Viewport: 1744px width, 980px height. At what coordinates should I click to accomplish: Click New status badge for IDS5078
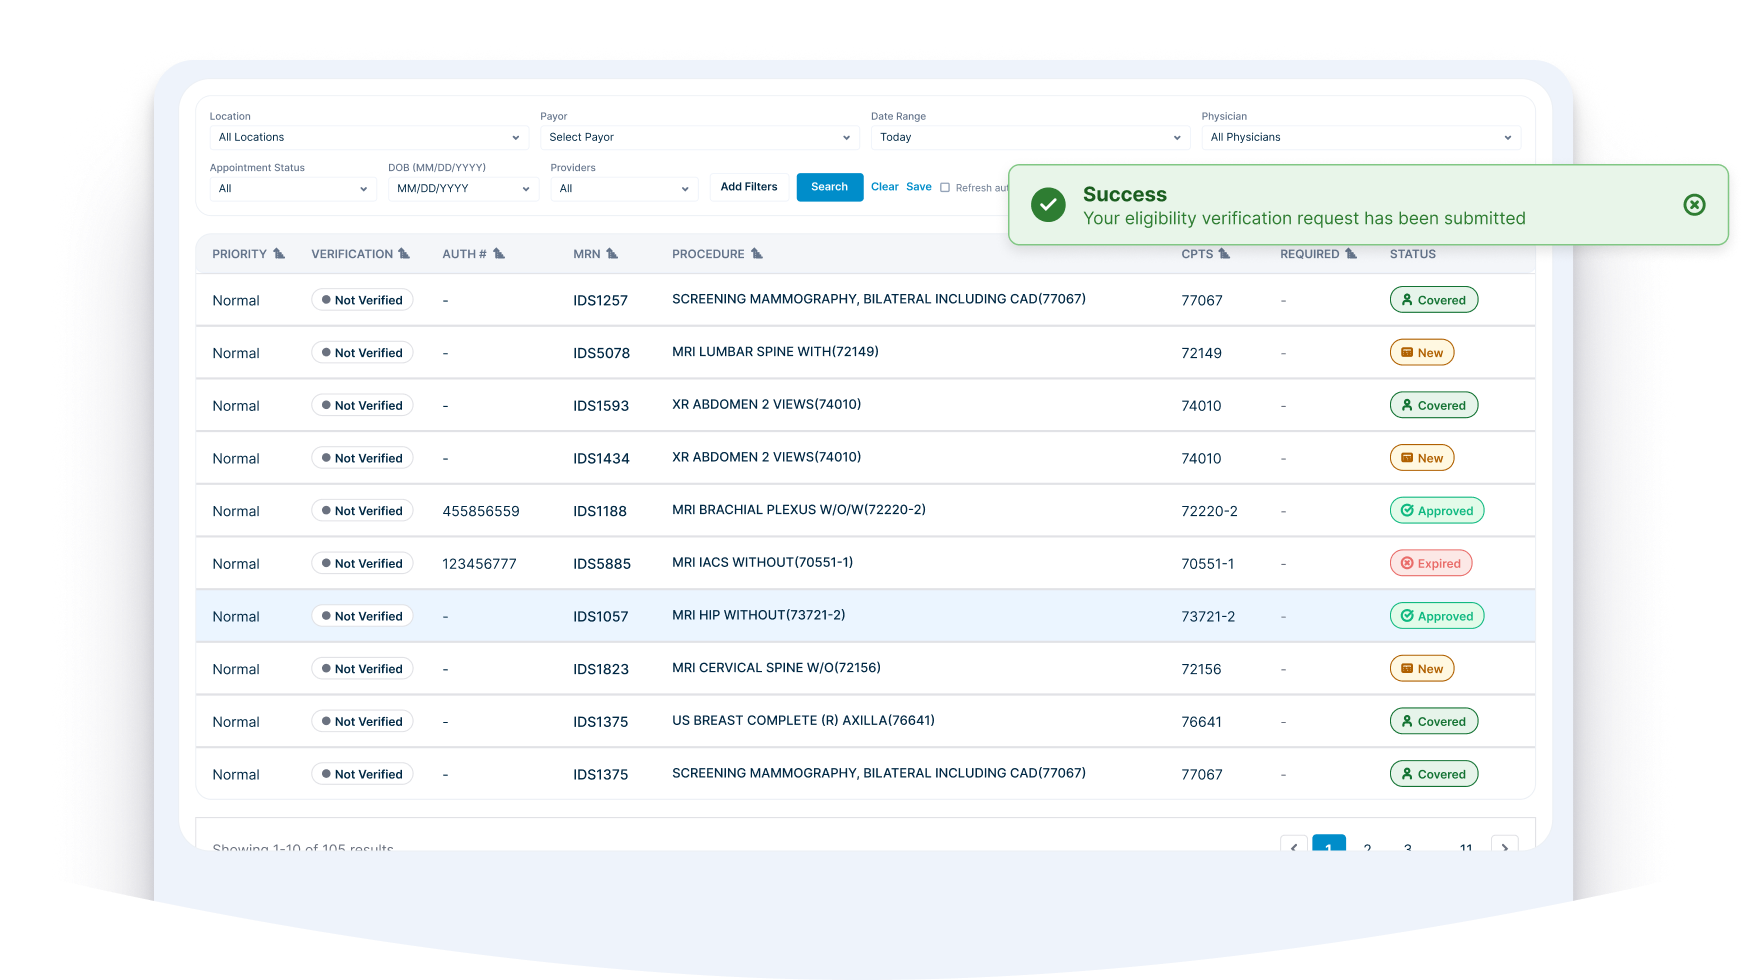(x=1422, y=353)
